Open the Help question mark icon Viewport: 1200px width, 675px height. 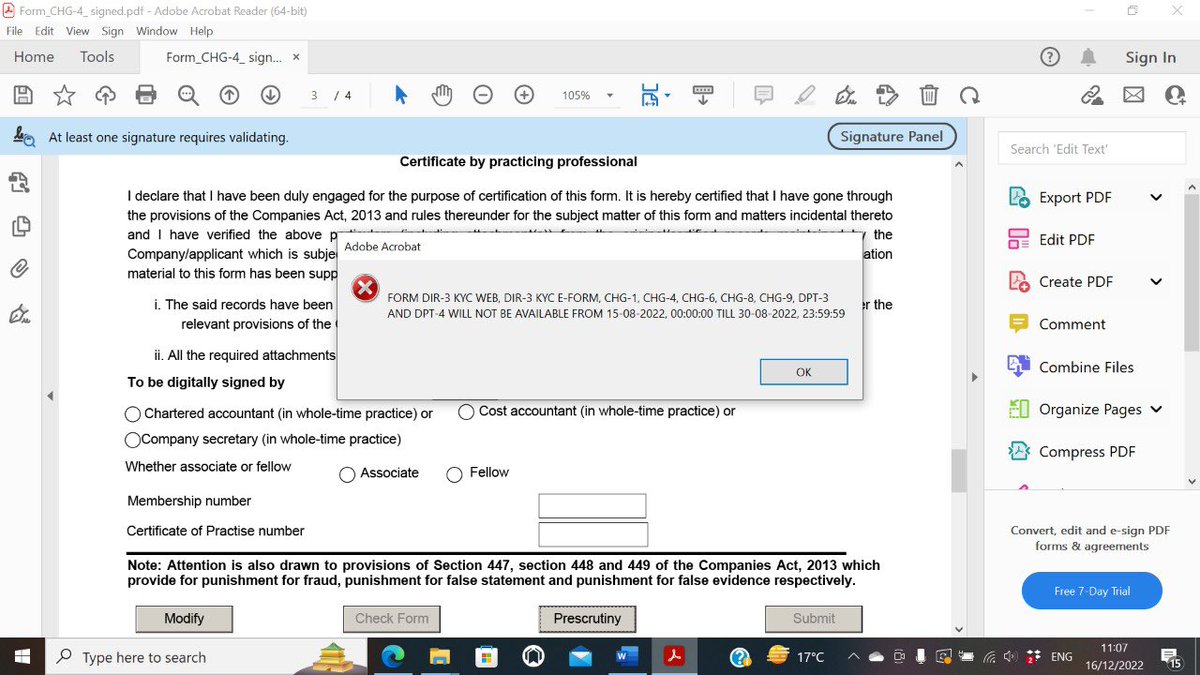(1050, 57)
